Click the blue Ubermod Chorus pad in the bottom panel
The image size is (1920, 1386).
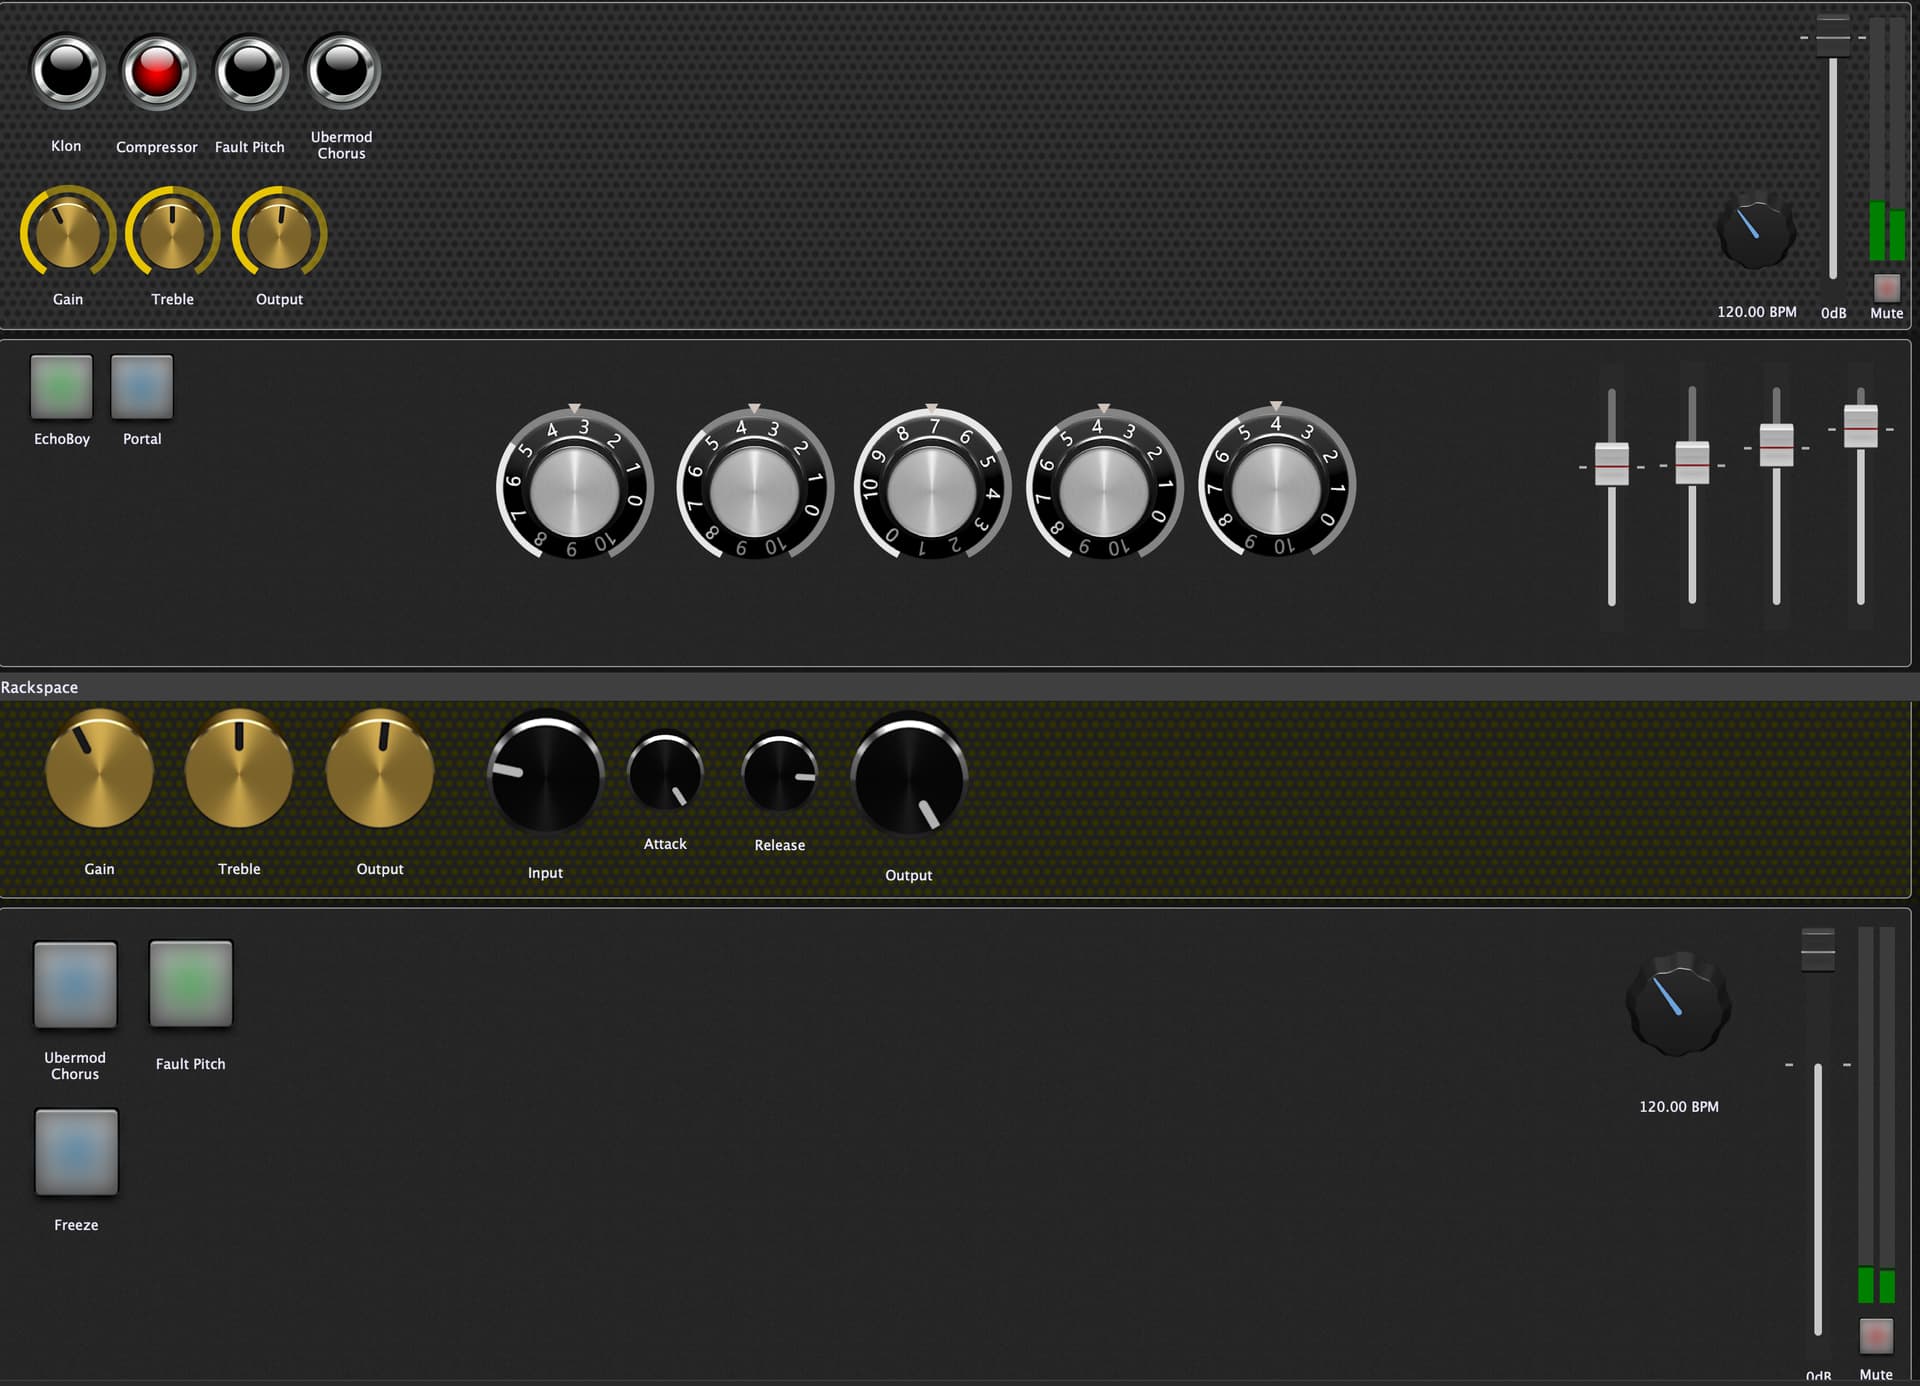coord(75,984)
